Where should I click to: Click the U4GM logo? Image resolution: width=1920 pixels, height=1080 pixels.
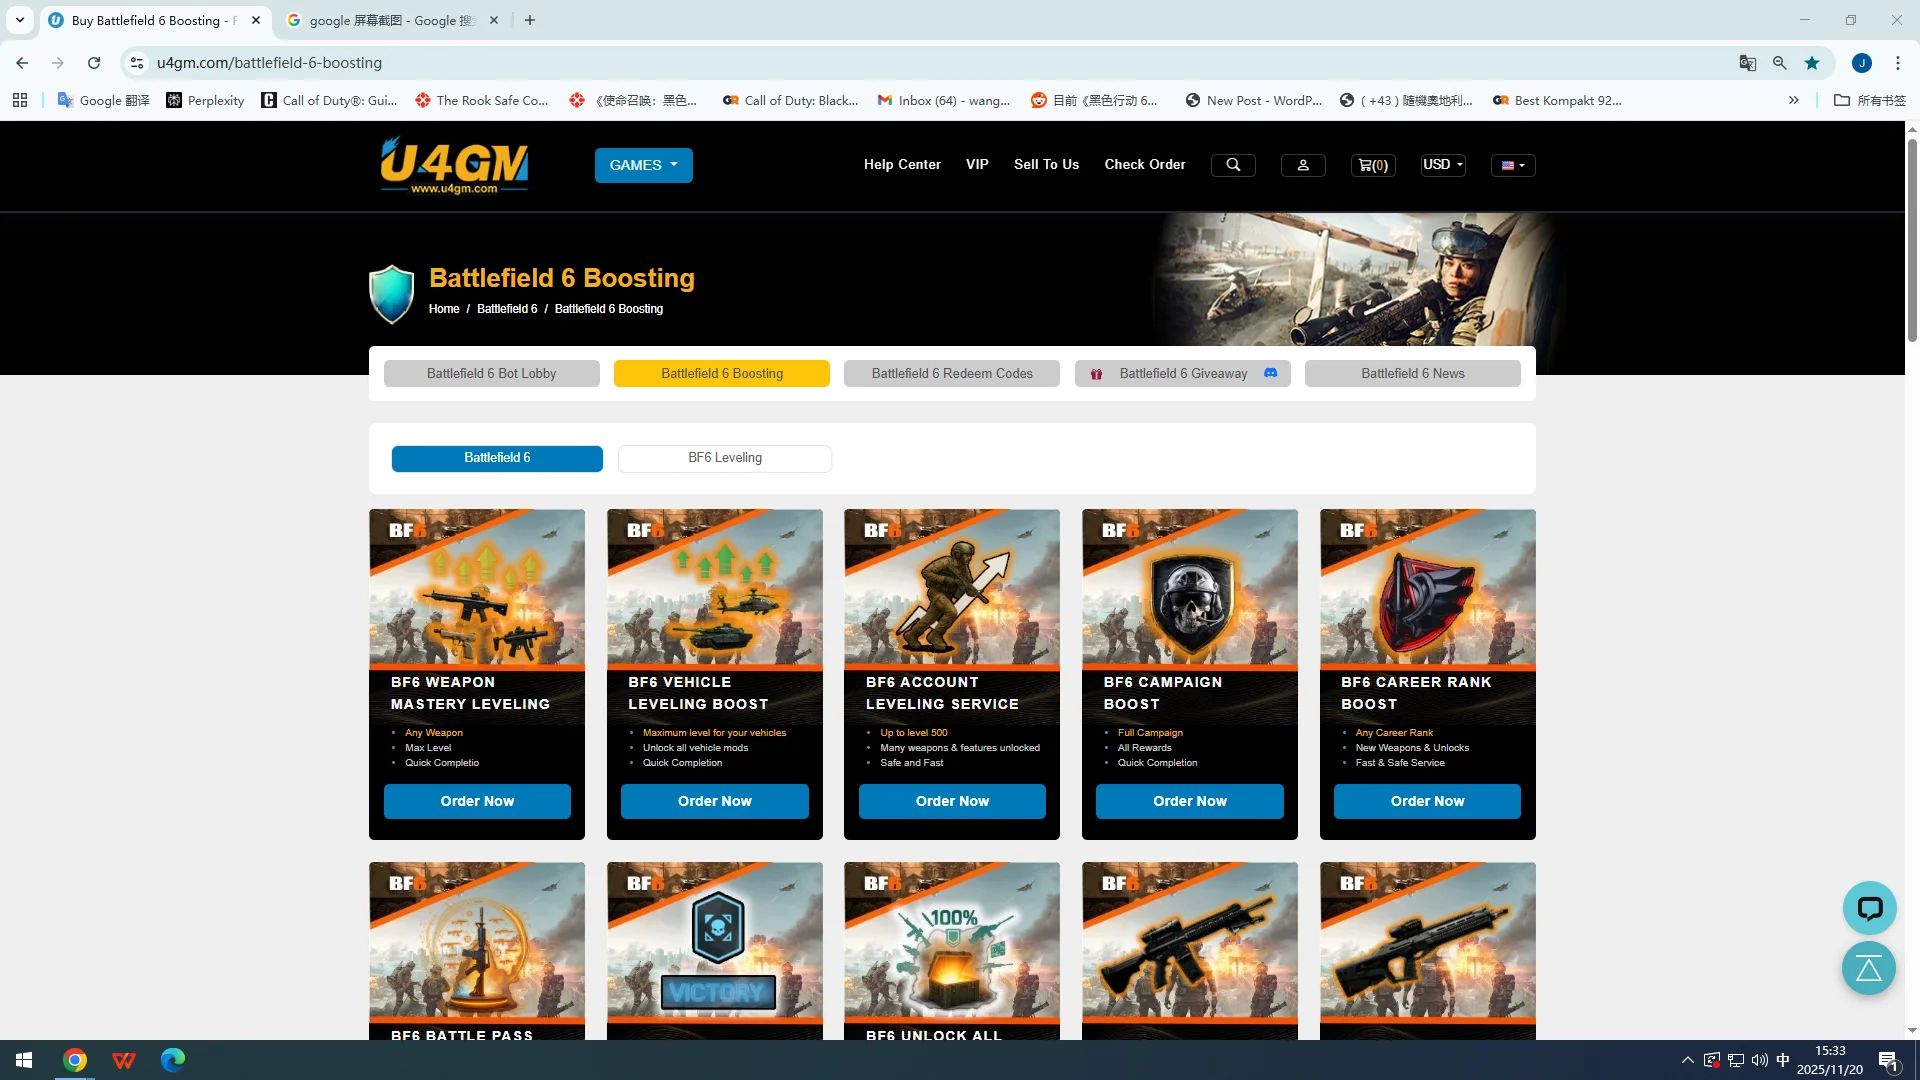coord(454,165)
